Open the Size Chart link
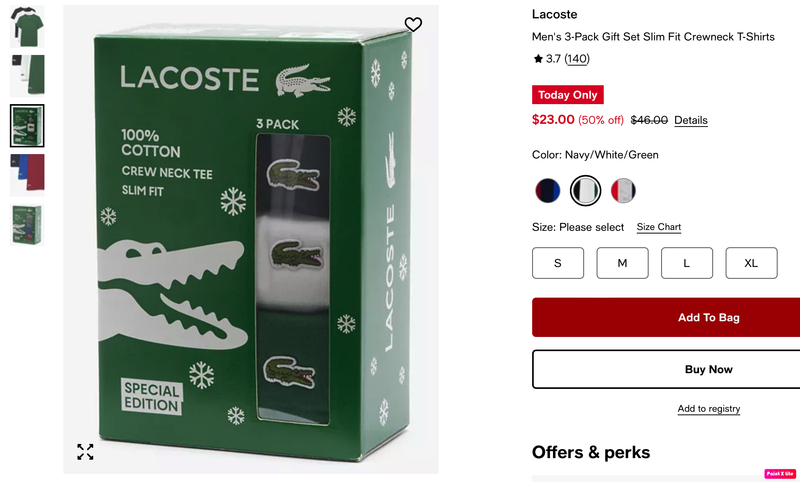Viewport: 800px width, 482px height. [659, 227]
